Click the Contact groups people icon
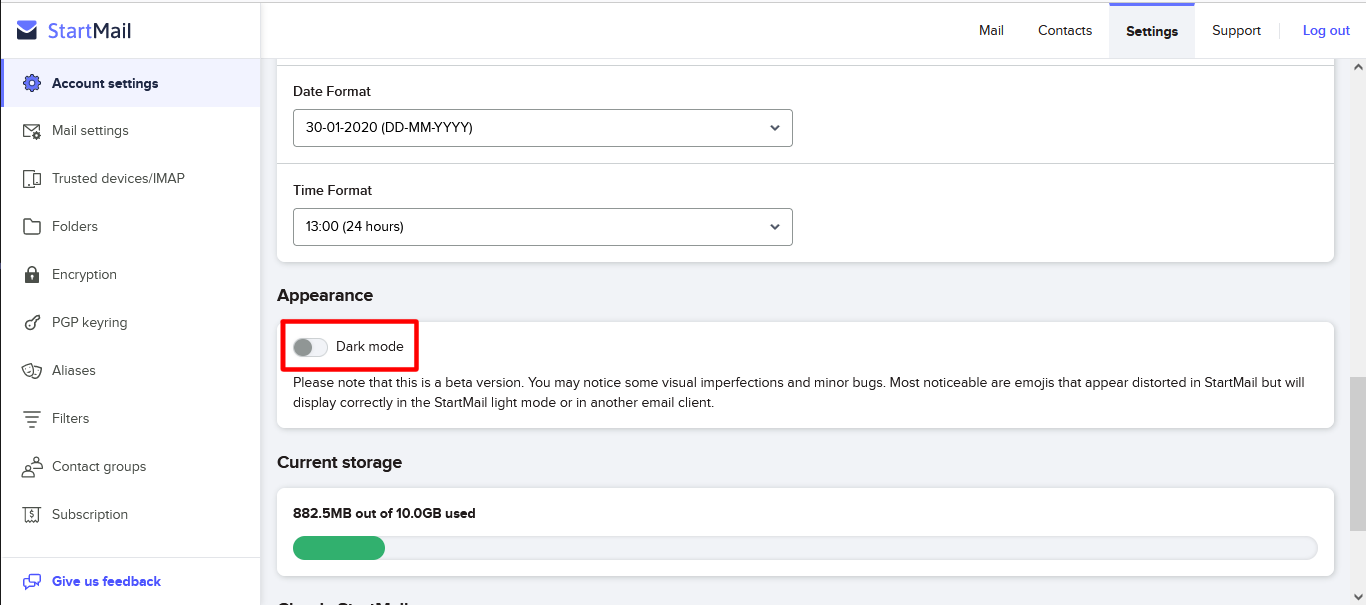This screenshot has width=1366, height=605. tap(32, 467)
